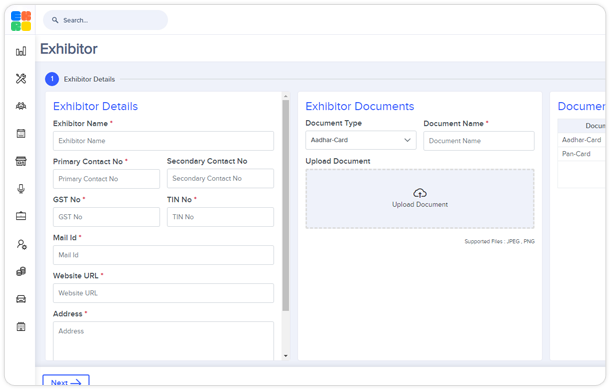This screenshot has height=390, width=610.
Task: Open the crossed tools sidebar icon
Action: (x=21, y=79)
